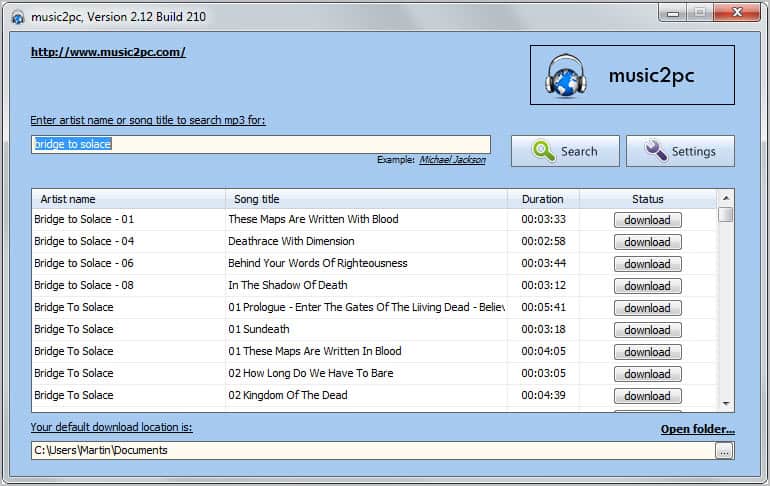The height and width of the screenshot is (486, 770).
Task: Click the title bar music2pc app icon
Action: coord(18,17)
